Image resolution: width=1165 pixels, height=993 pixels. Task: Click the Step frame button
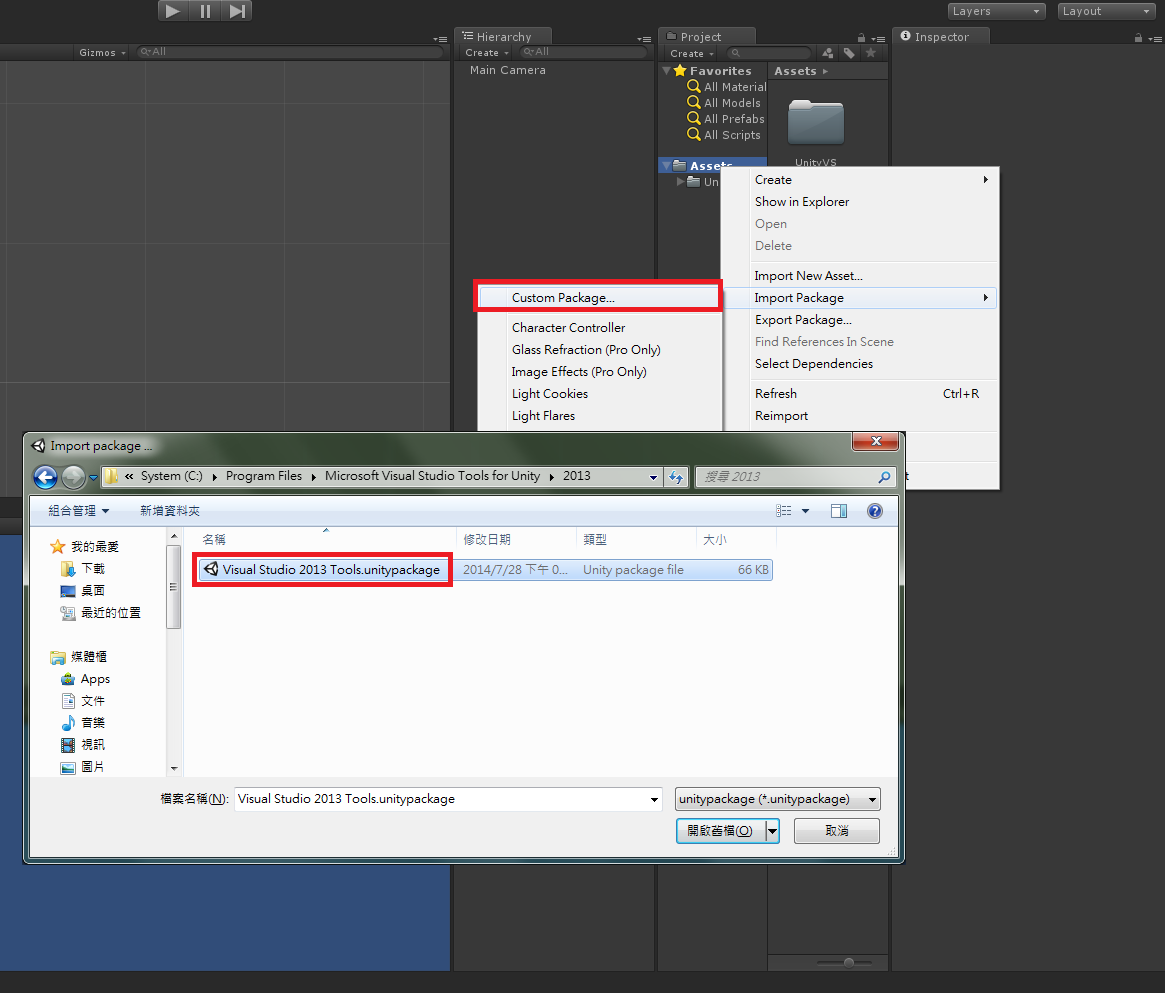237,11
